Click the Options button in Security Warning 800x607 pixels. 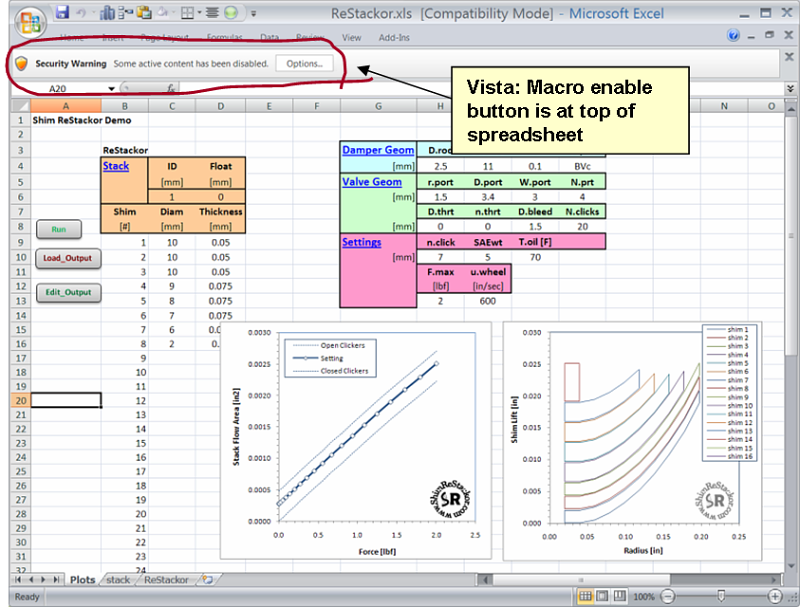(x=304, y=64)
